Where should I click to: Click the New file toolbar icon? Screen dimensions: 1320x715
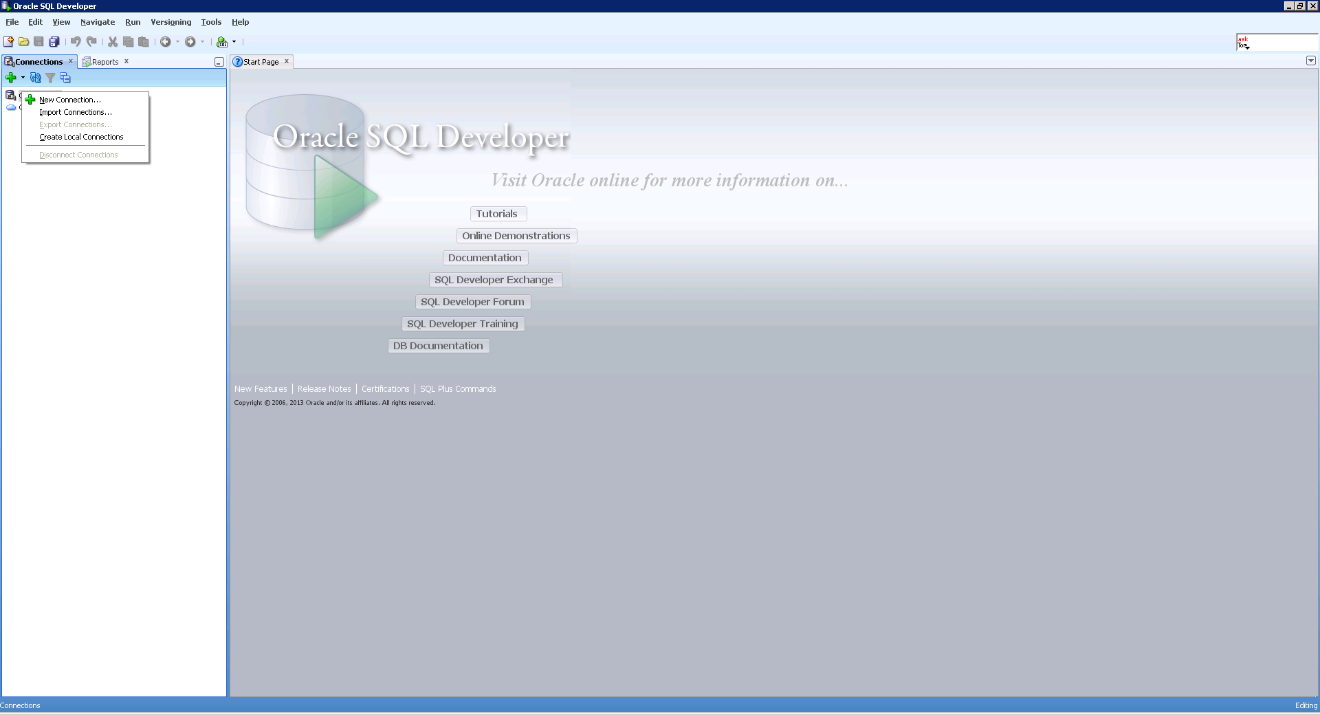click(8, 42)
